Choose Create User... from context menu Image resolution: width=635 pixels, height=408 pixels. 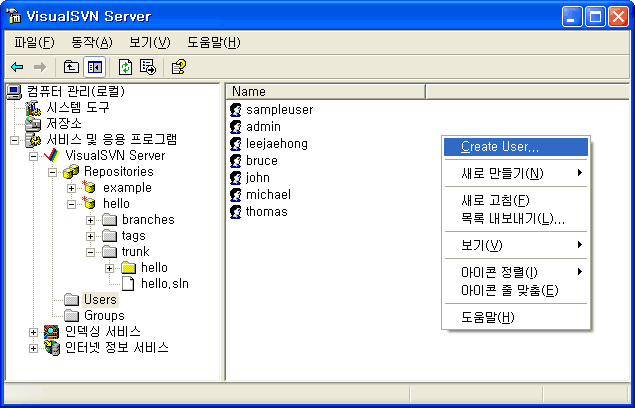click(x=500, y=147)
